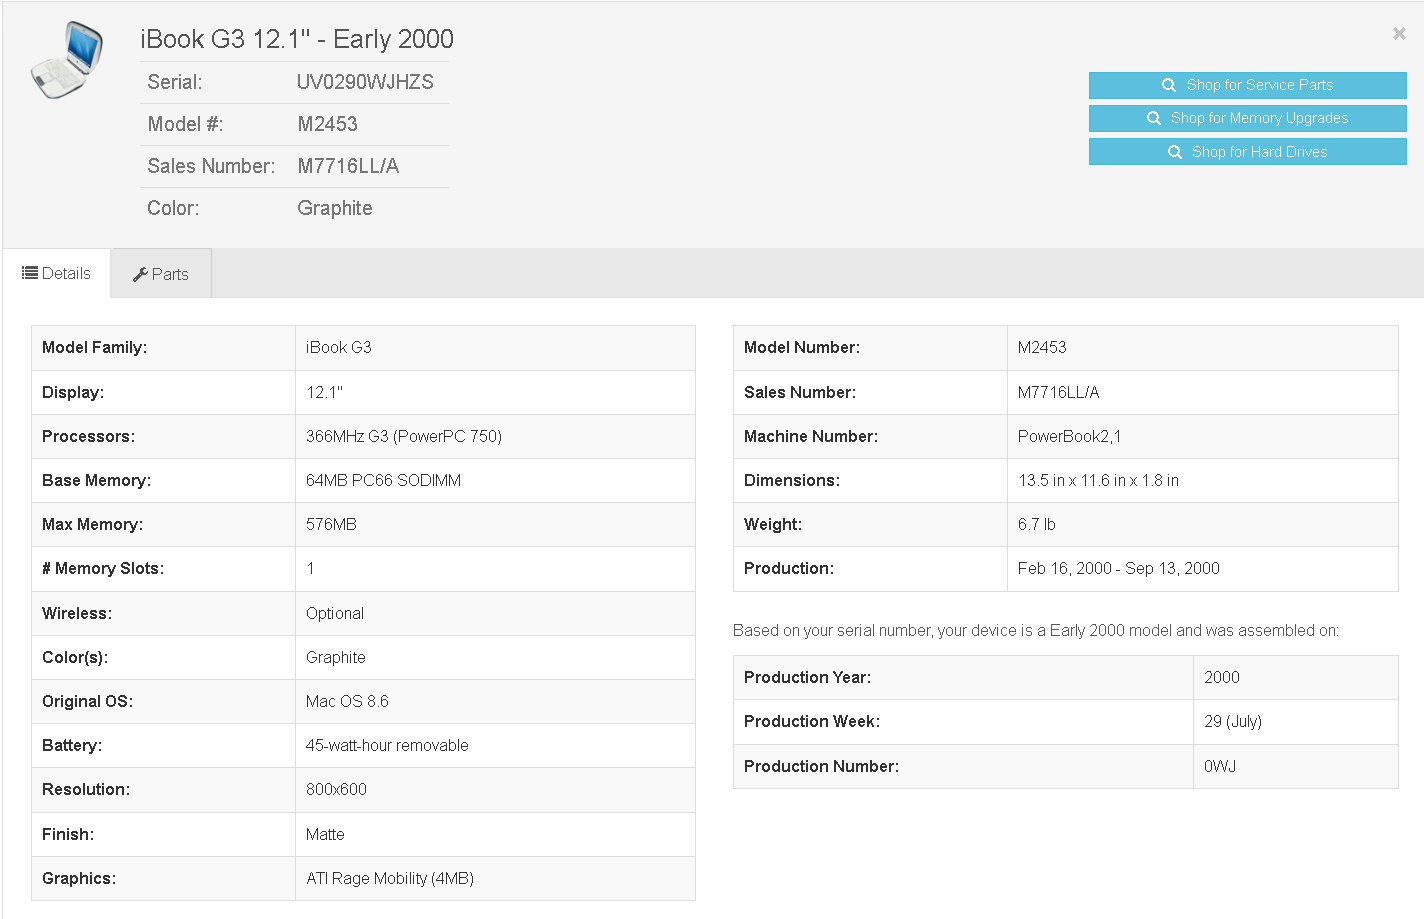This screenshot has width=1424, height=919.
Task: Click Production Year value 2000
Action: pos(1221,677)
